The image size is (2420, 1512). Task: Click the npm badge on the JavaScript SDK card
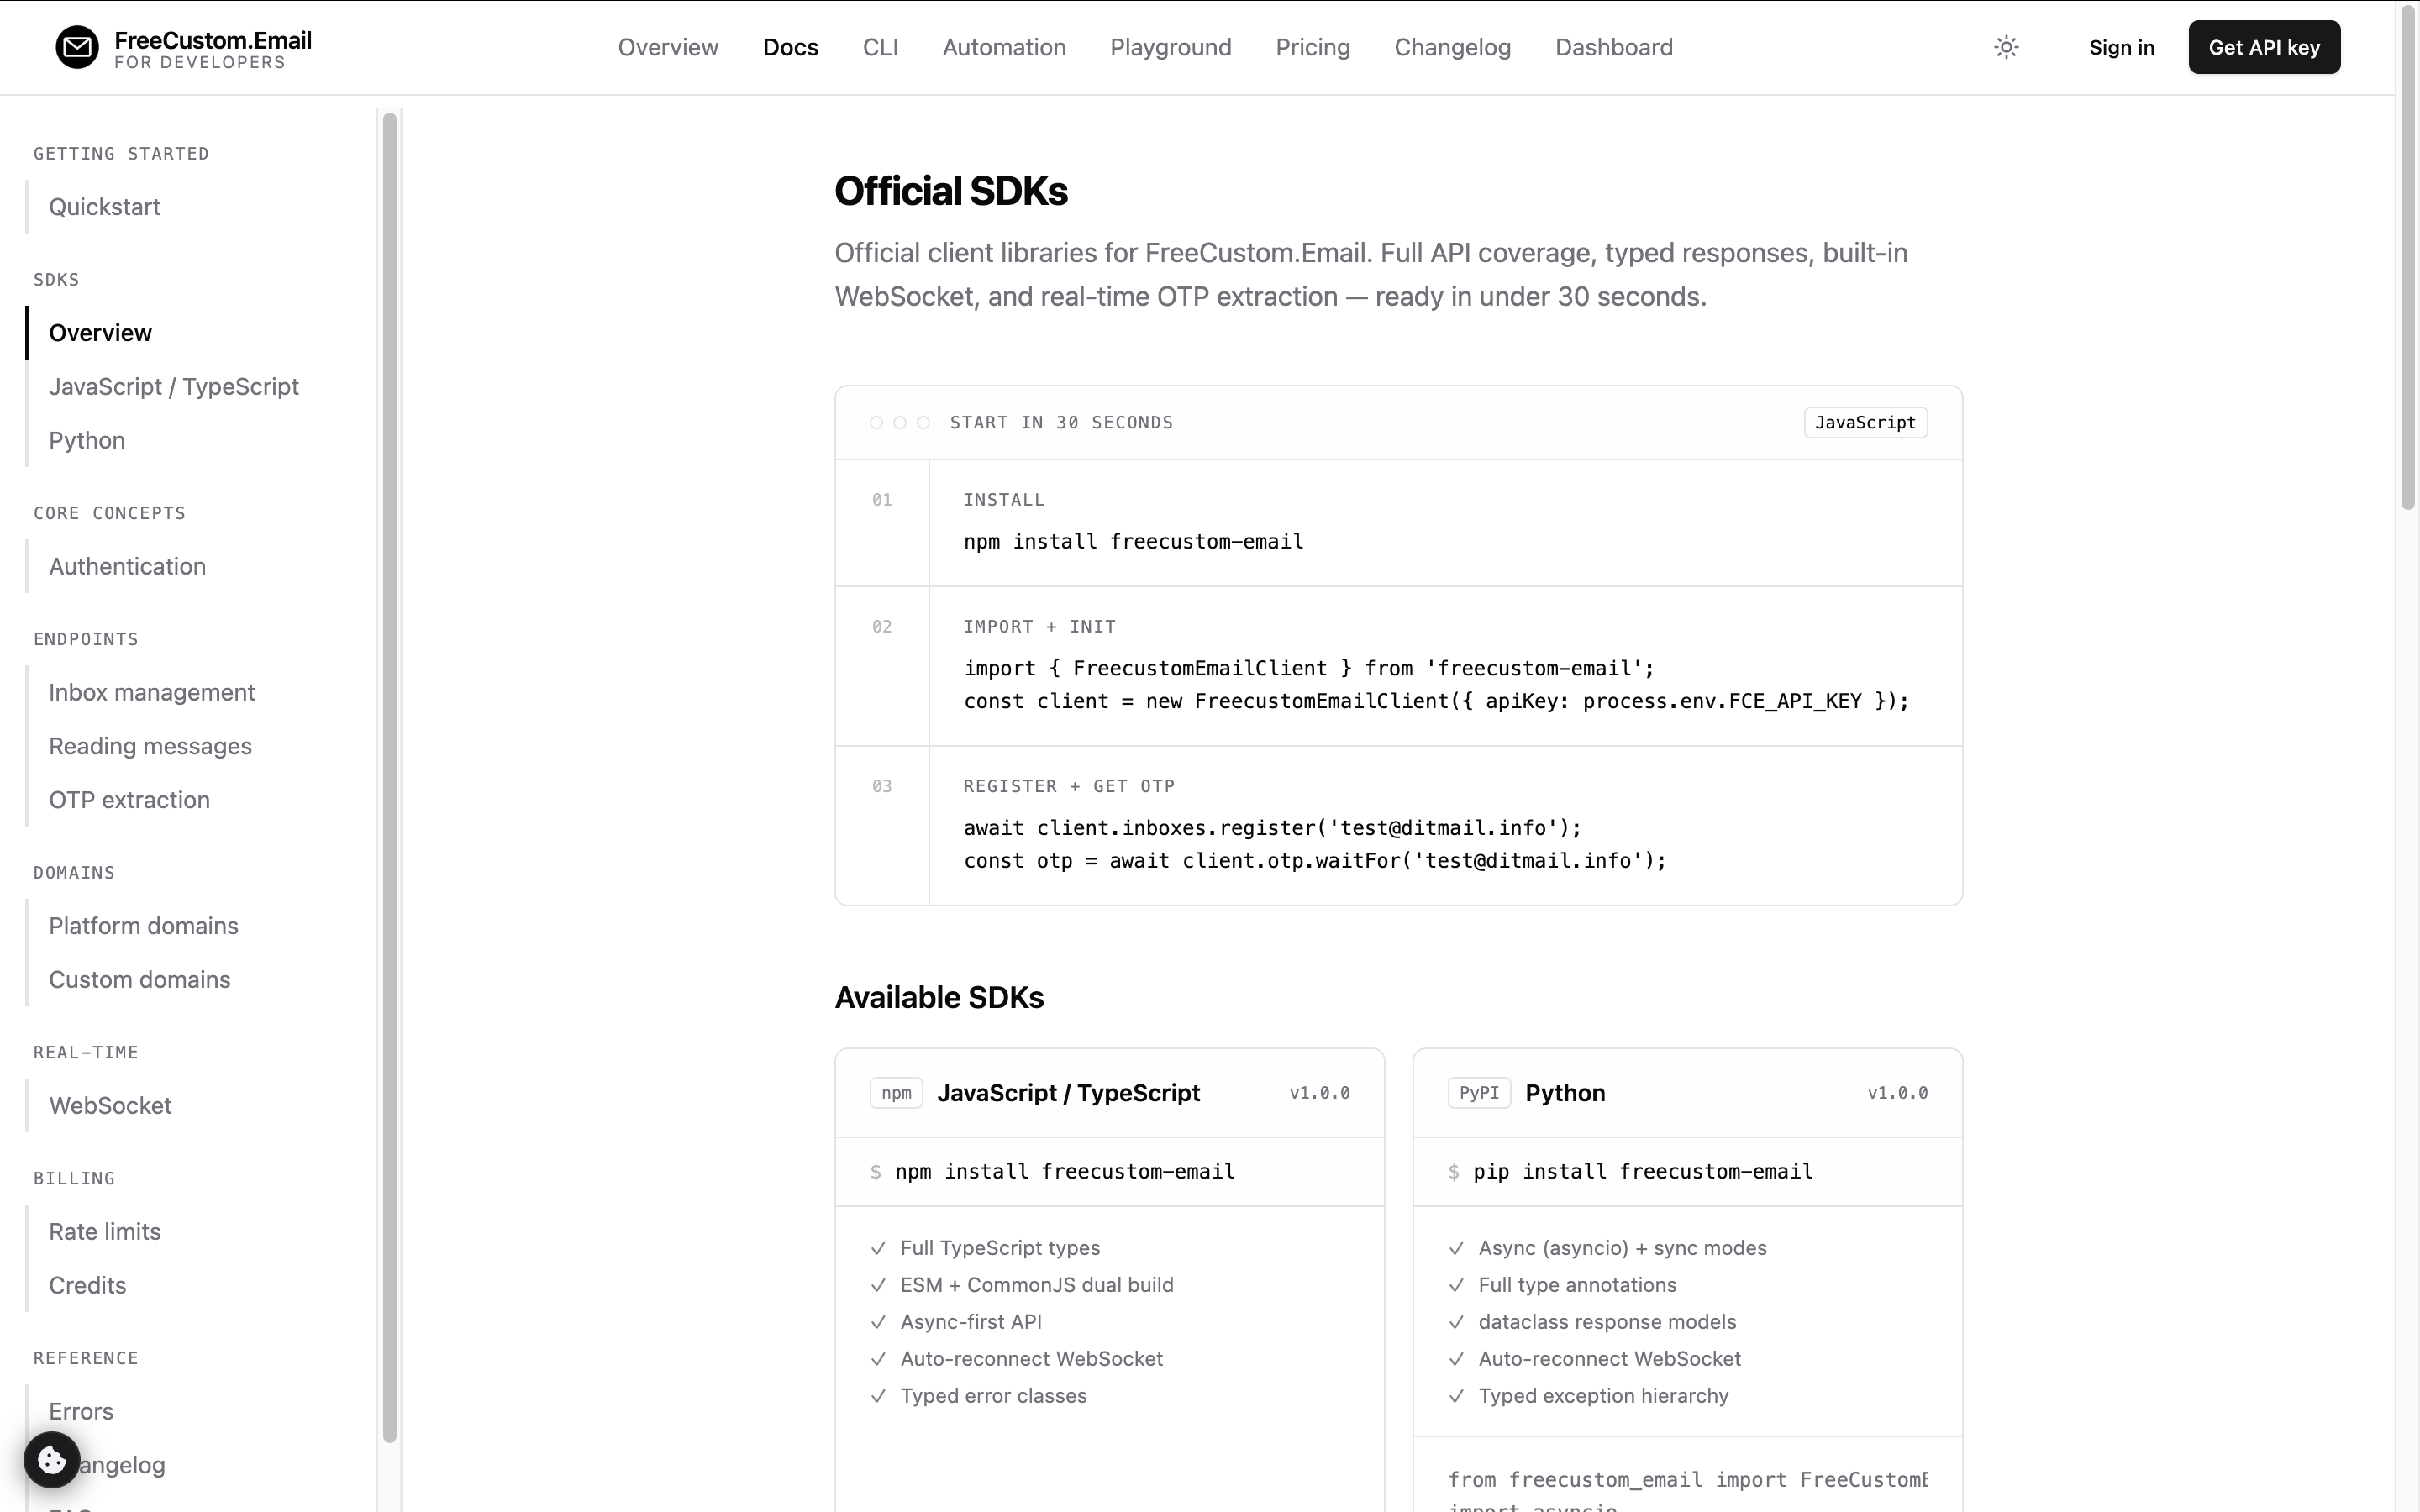pyautogui.click(x=895, y=1092)
